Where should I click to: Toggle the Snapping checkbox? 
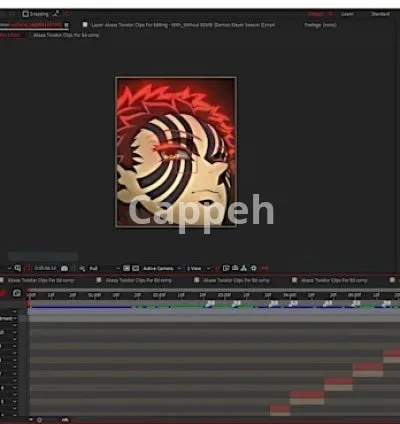point(25,14)
